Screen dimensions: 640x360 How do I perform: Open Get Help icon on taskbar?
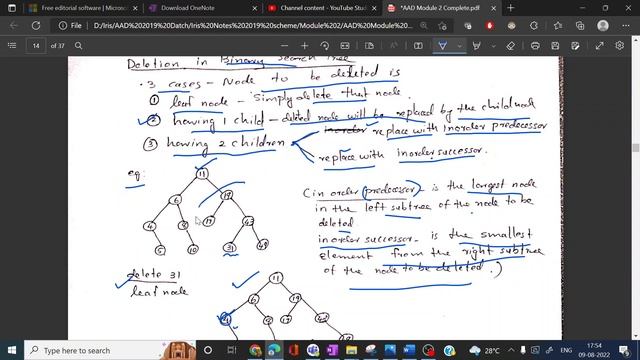coord(449,350)
